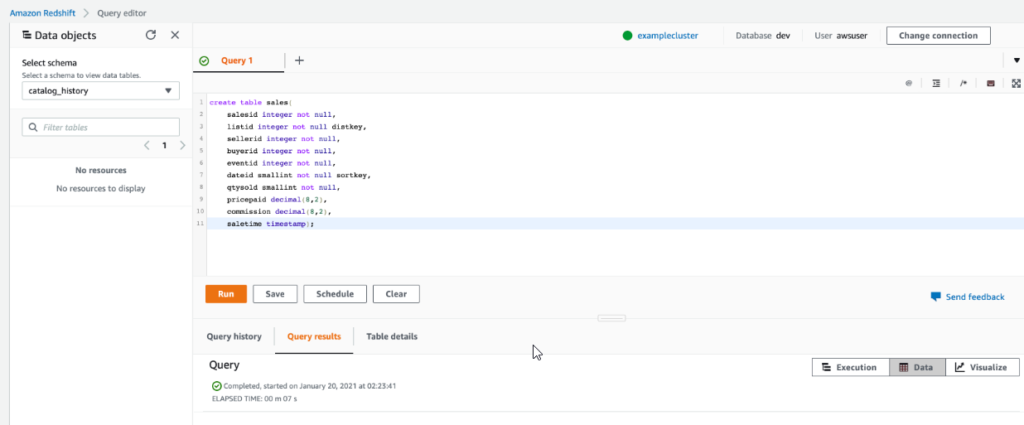Click the Change connection button

point(938,35)
